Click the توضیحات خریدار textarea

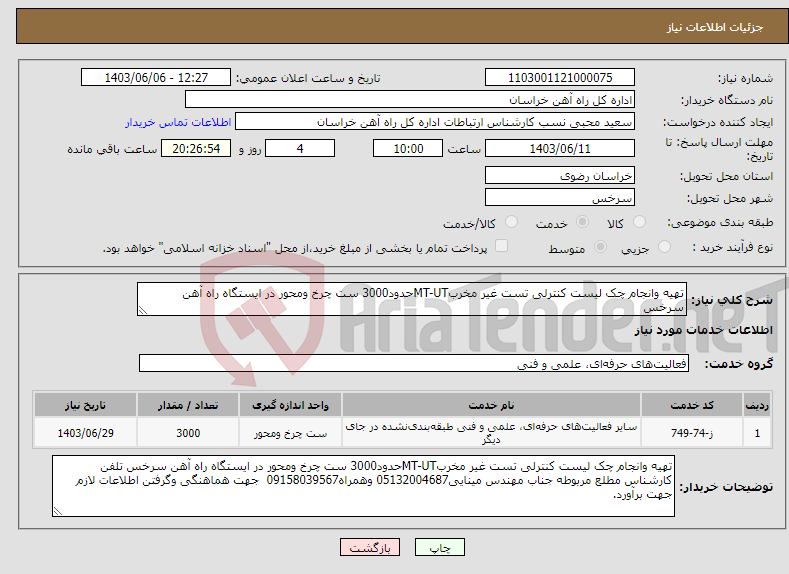[363, 486]
